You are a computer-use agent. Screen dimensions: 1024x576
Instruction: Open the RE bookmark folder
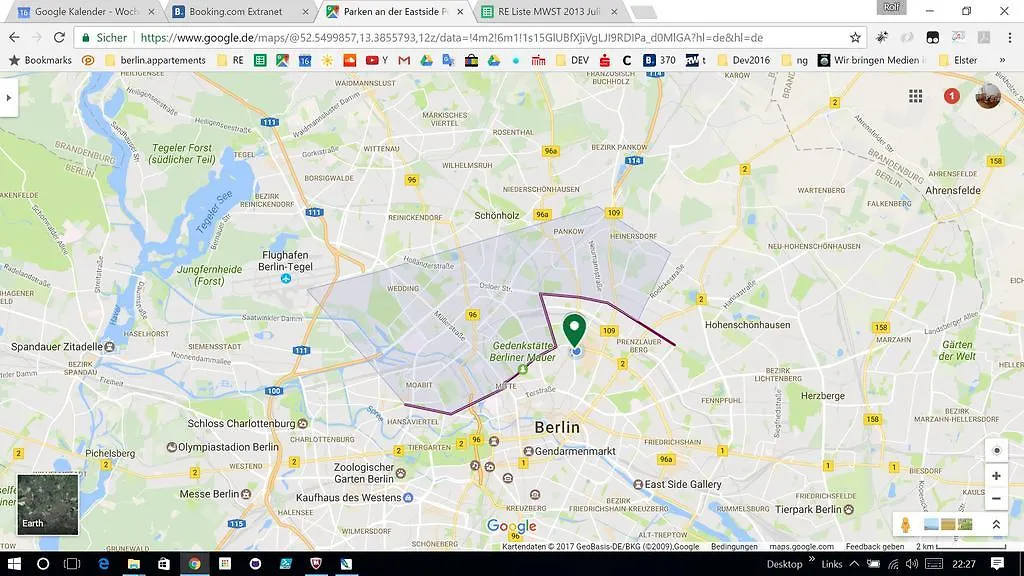[231, 60]
